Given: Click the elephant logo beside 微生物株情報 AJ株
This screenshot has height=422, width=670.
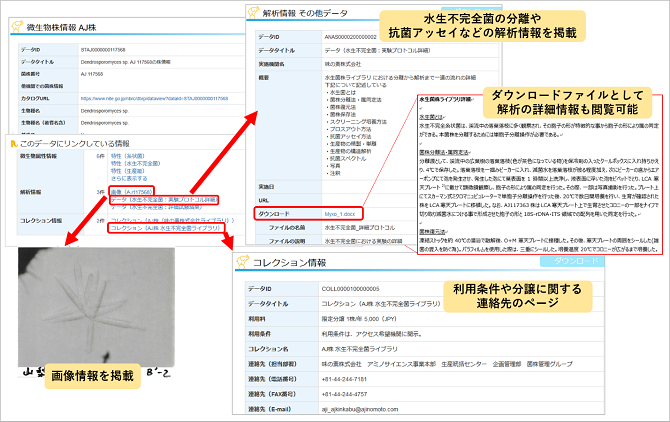Looking at the screenshot, I should pos(17,27).
